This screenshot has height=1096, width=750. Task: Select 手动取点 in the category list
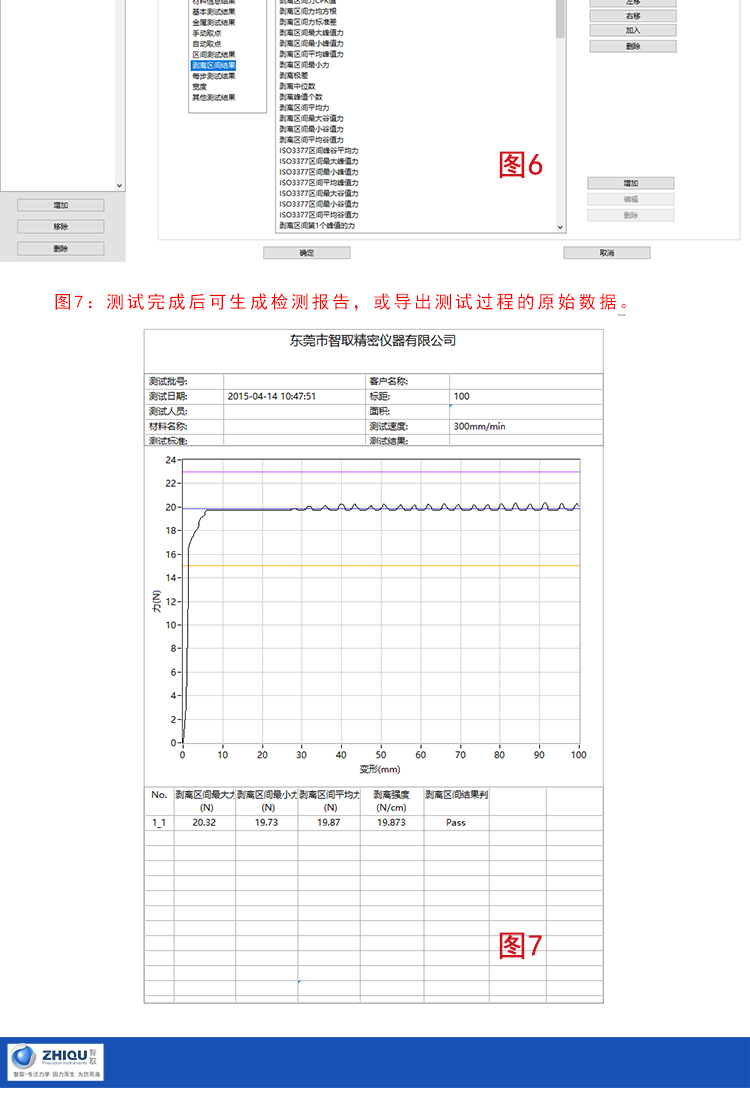(206, 33)
